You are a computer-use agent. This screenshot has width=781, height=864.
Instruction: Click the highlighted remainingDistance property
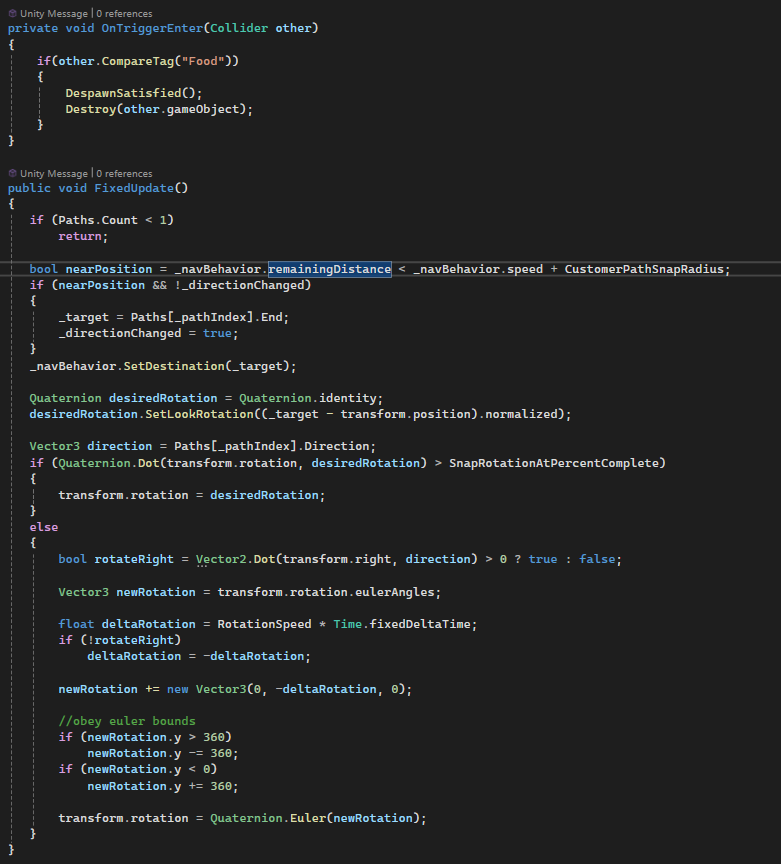(x=330, y=269)
